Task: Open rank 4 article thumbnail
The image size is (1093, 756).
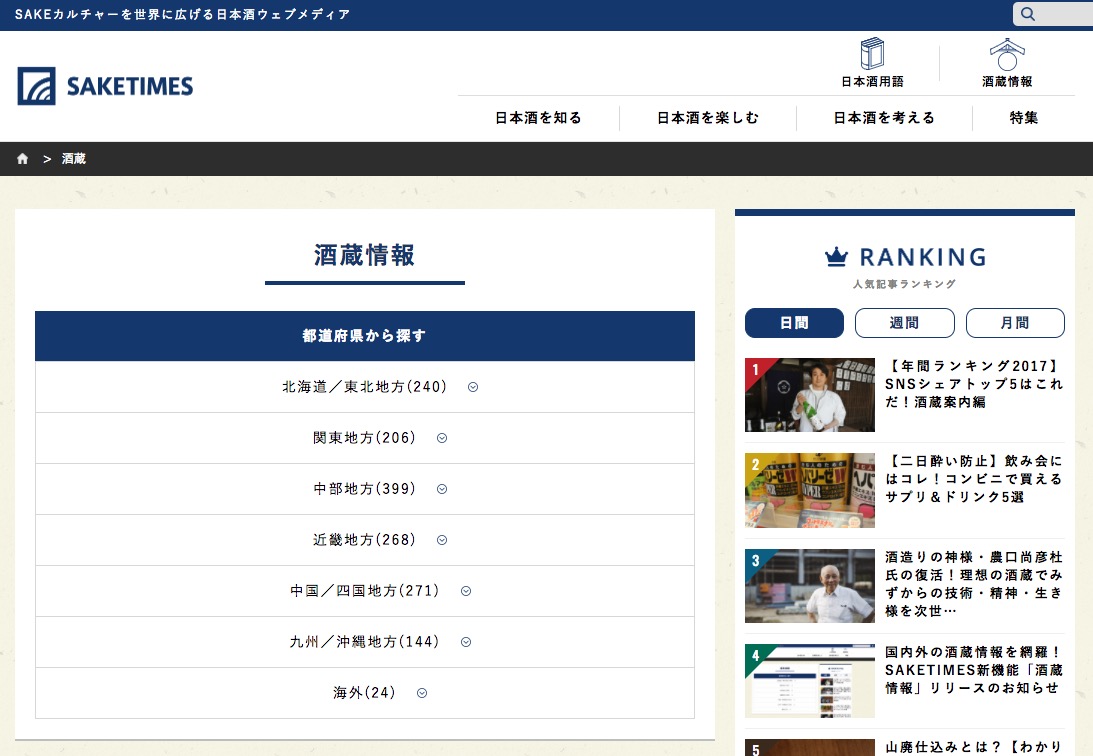Action: (x=809, y=681)
